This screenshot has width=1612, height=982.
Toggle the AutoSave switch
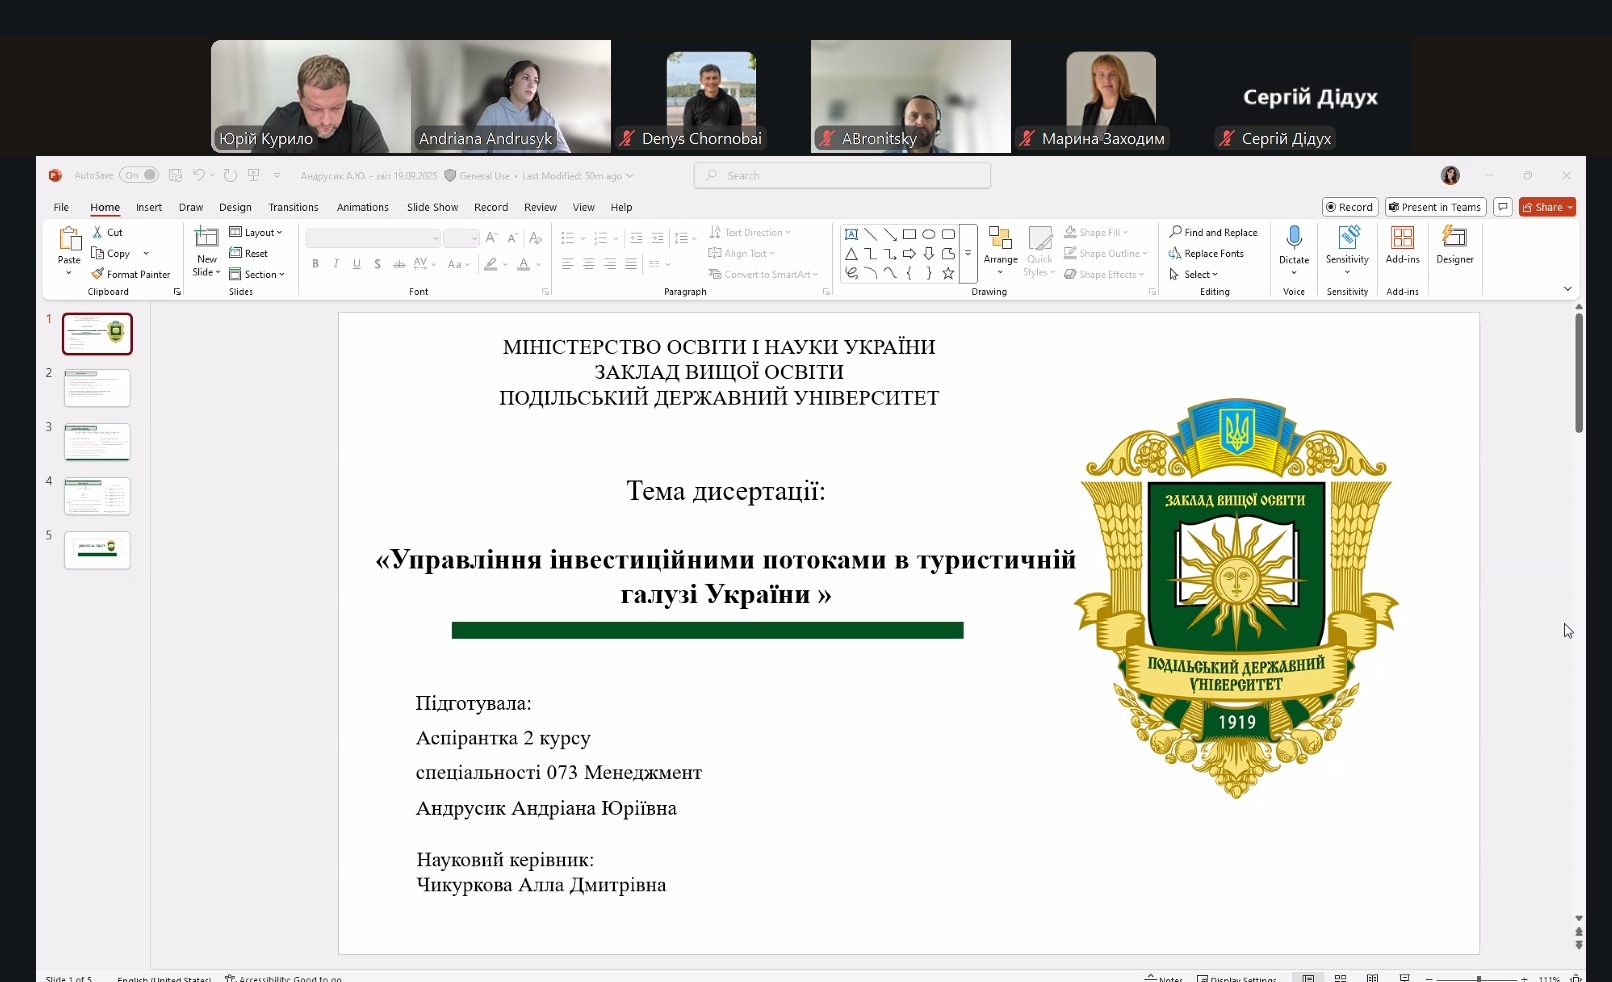click(139, 175)
